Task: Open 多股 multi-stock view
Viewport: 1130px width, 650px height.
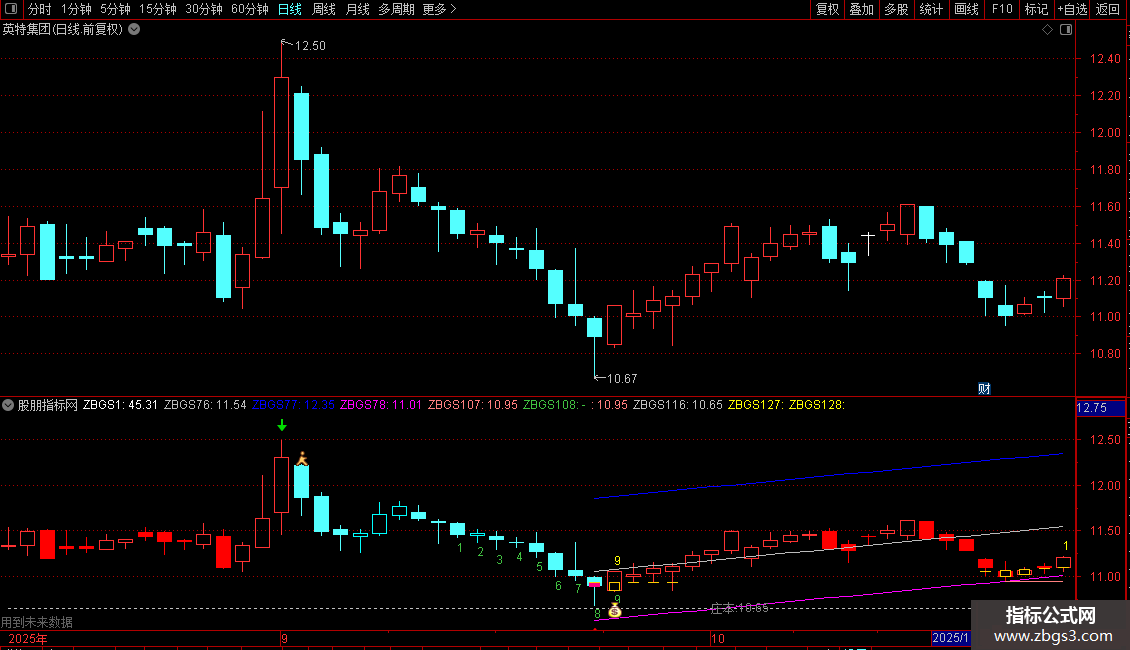Action: pos(896,9)
